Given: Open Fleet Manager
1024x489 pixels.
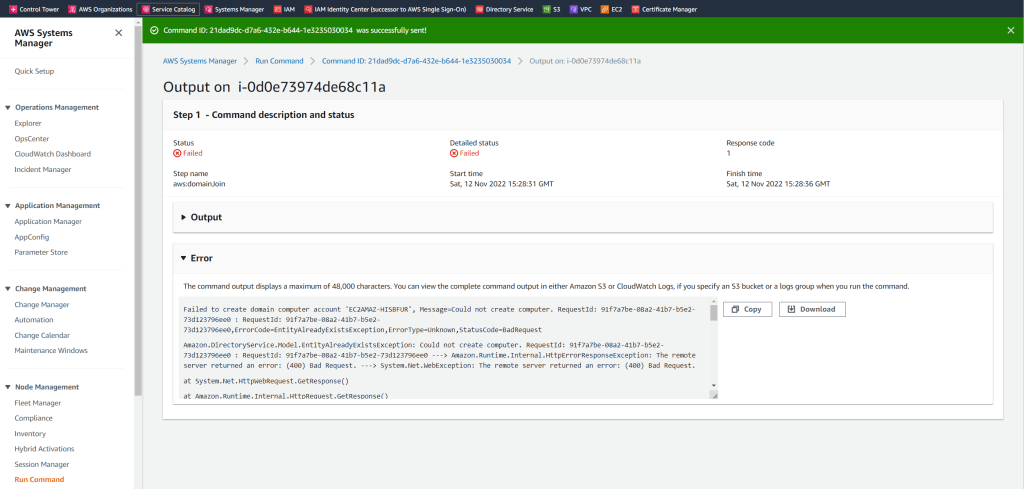Looking at the screenshot, I should click(38, 403).
